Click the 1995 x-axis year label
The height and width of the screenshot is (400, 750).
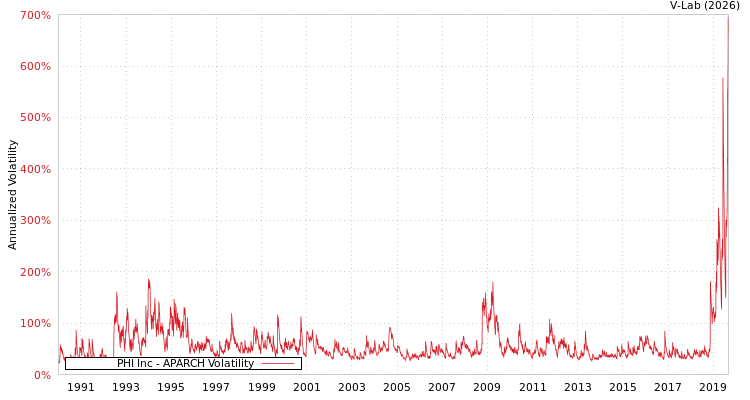[x=171, y=387]
